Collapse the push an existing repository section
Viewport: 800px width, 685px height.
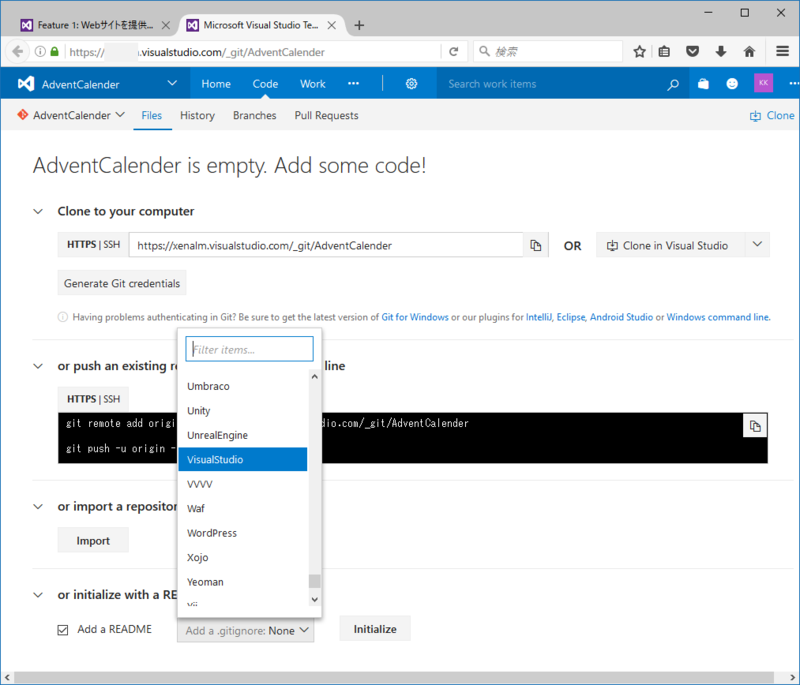click(x=38, y=366)
